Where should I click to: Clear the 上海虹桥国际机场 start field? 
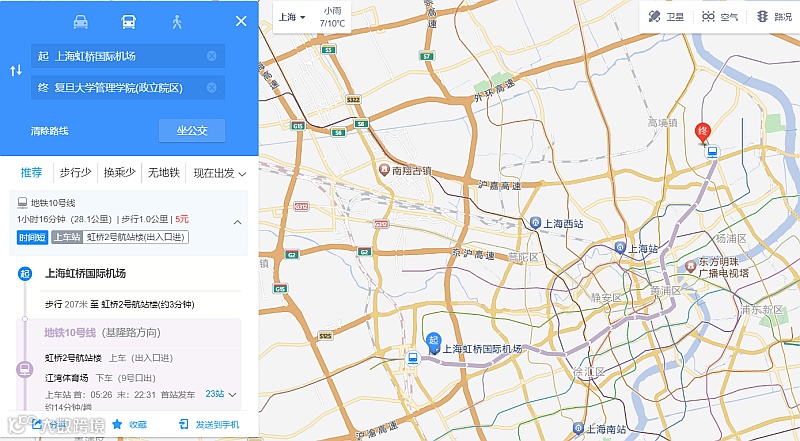212,56
